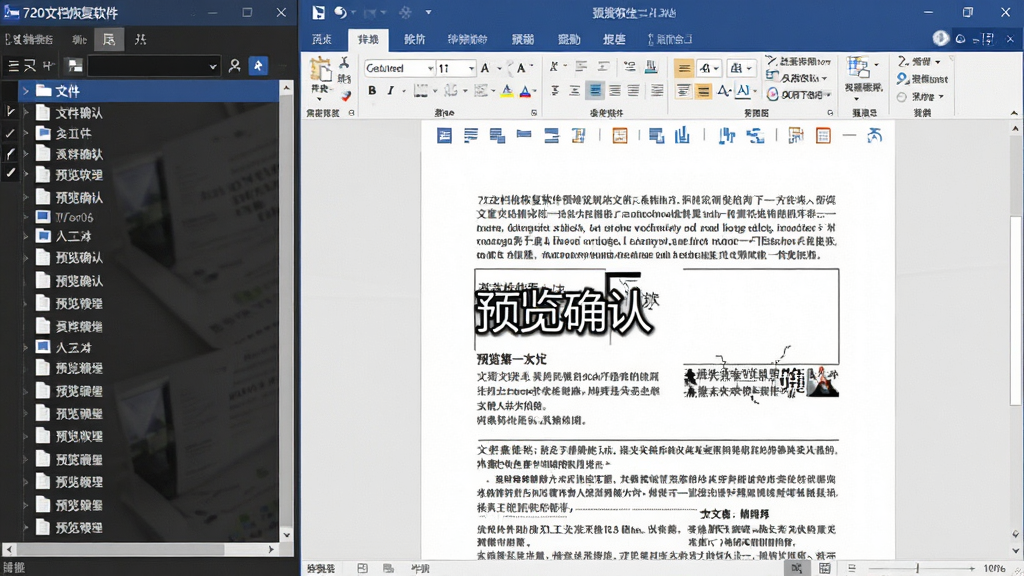The image size is (1024, 576).
Task: Click the small image thumbnail in the document
Action: (x=823, y=382)
